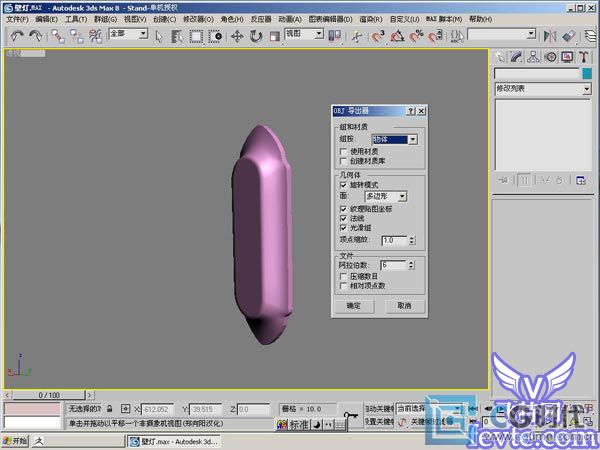Select the Select and Link tool
Image resolution: width=600 pixels, height=450 pixels.
point(58,36)
